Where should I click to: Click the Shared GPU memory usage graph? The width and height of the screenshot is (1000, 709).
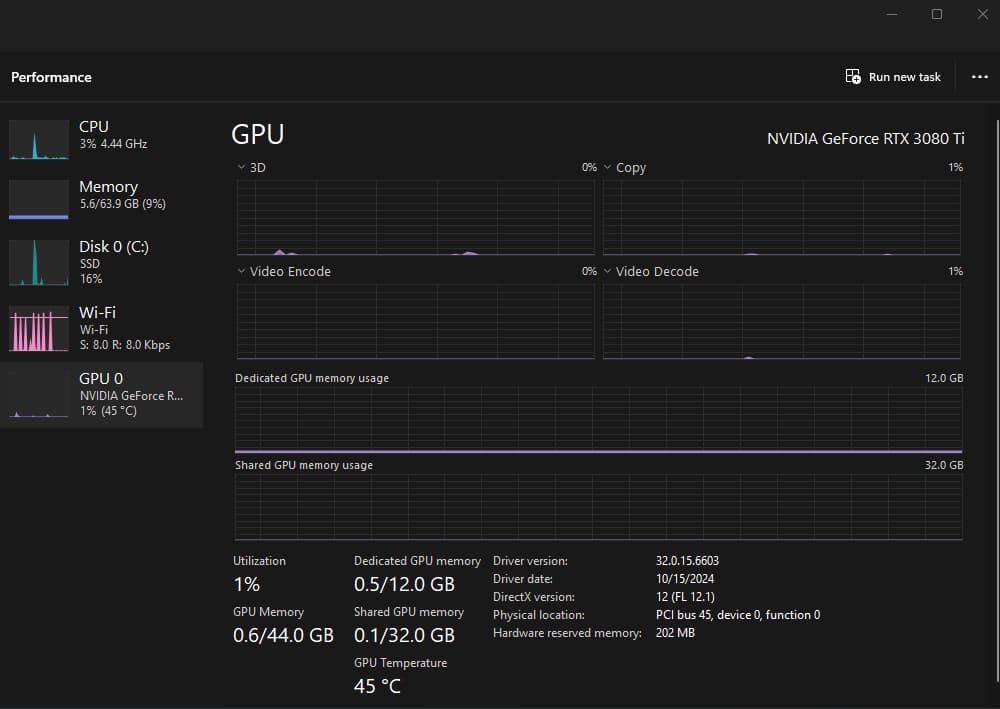[598, 508]
